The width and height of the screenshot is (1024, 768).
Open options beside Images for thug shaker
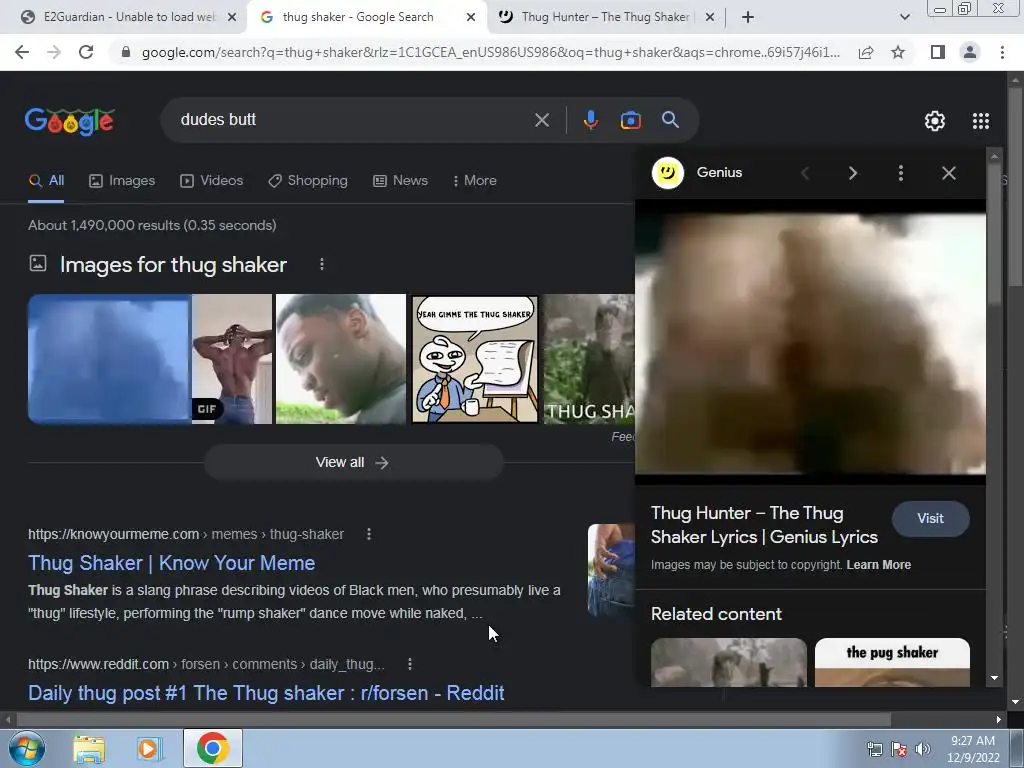point(321,264)
